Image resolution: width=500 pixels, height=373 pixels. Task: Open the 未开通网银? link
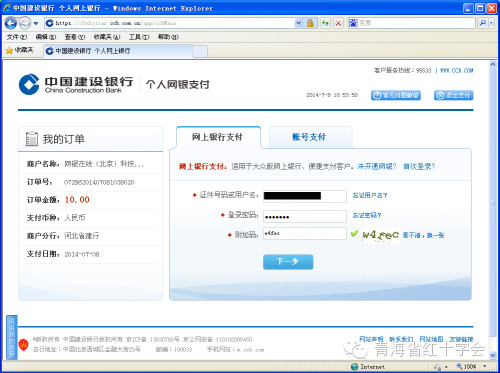(377, 166)
